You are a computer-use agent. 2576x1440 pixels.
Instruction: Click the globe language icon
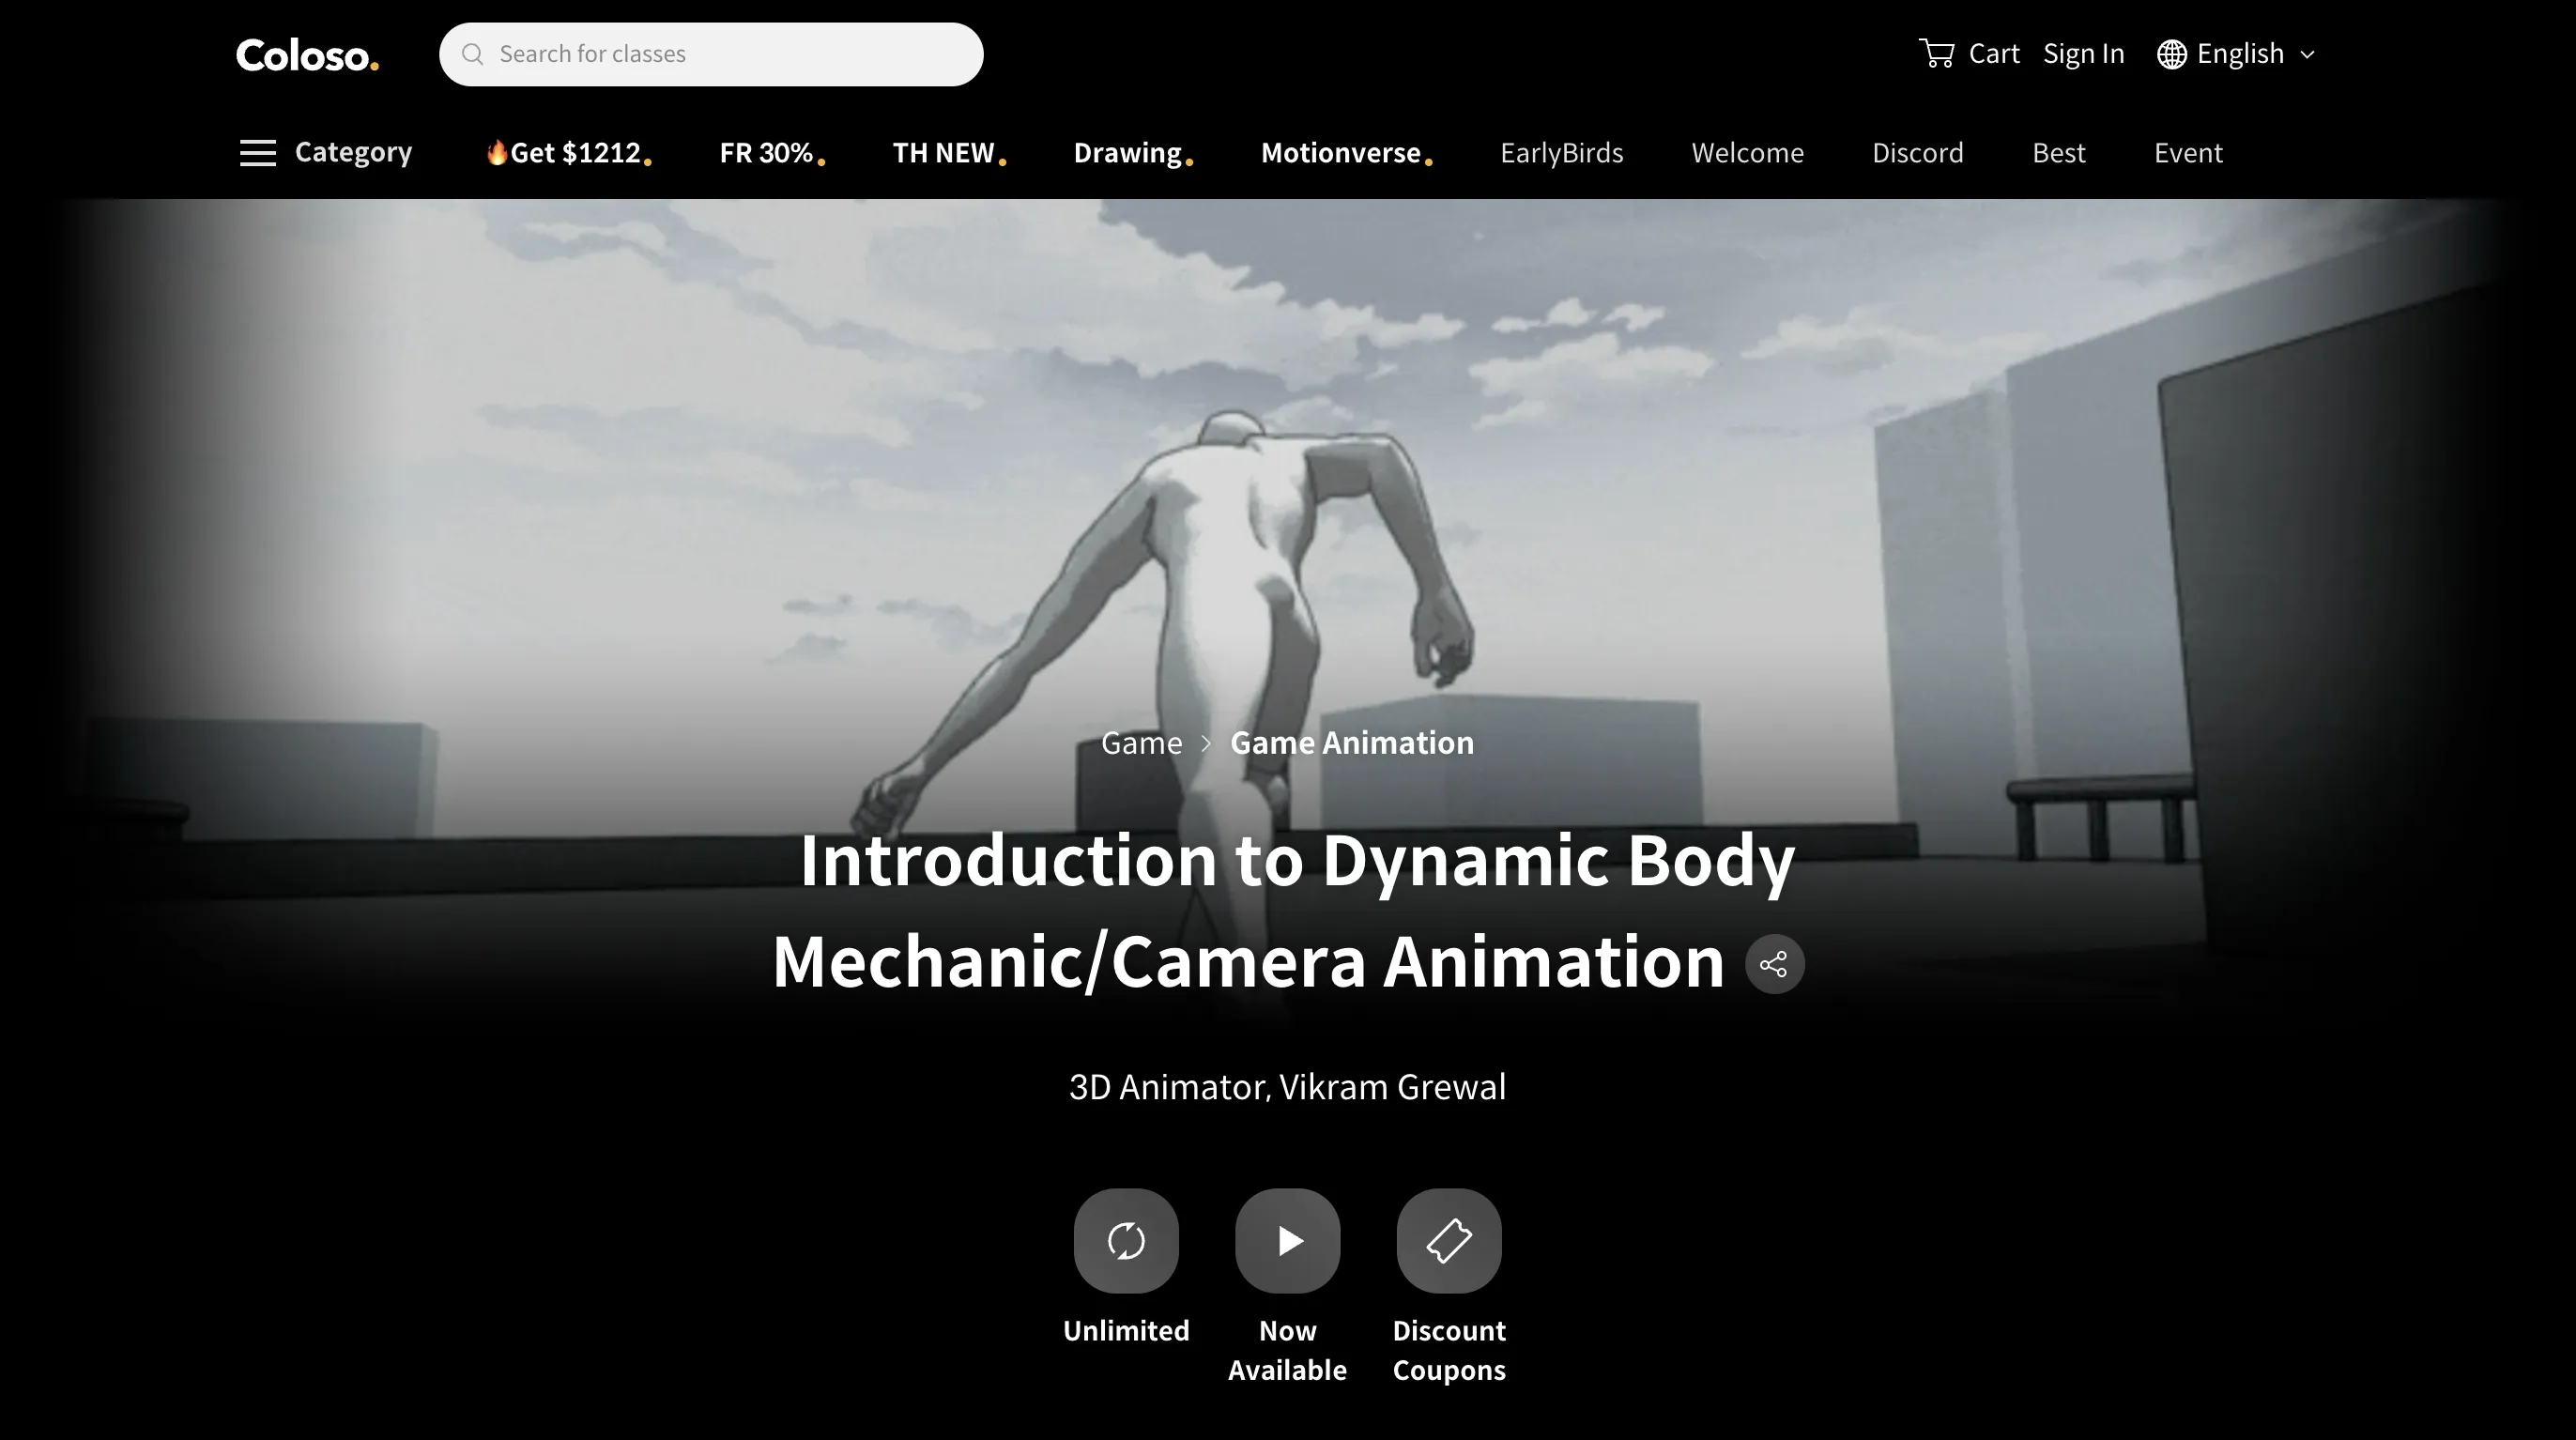click(x=2171, y=54)
